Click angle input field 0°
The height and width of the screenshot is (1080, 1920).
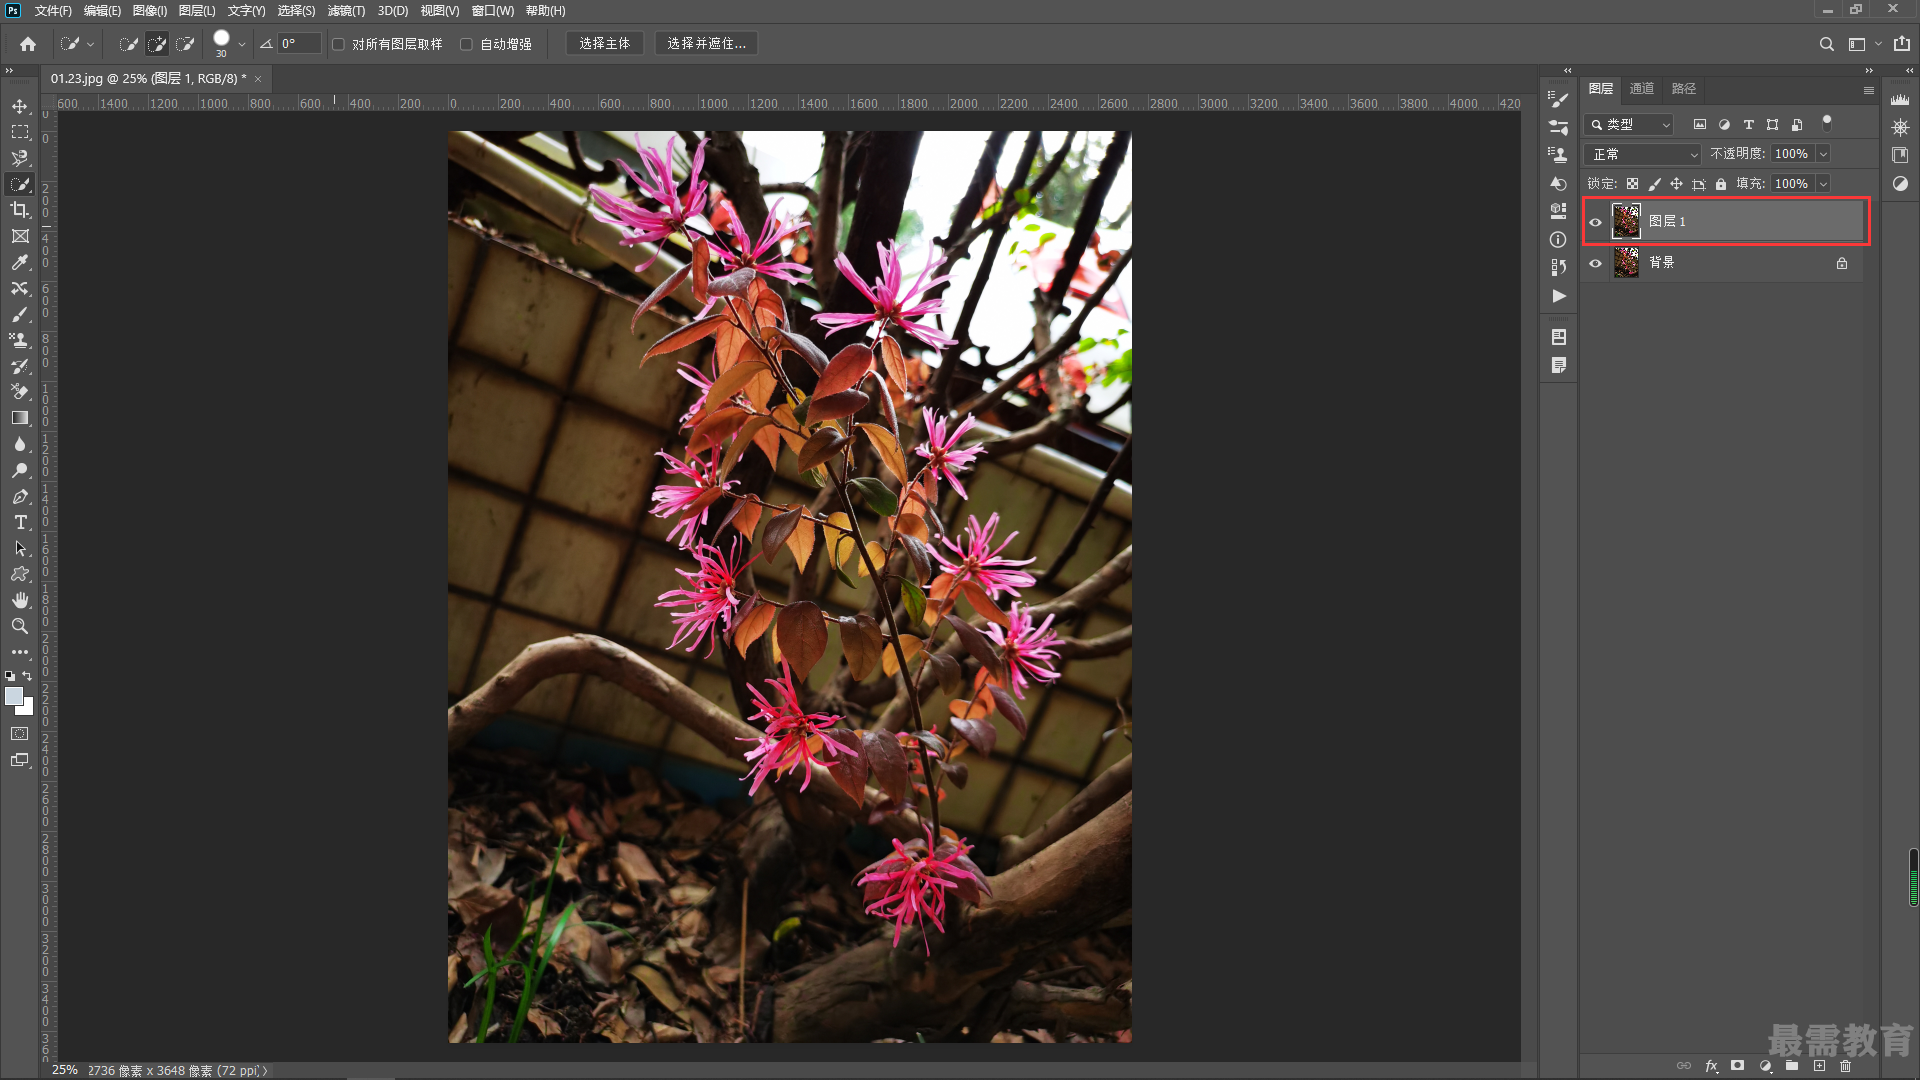click(x=300, y=44)
